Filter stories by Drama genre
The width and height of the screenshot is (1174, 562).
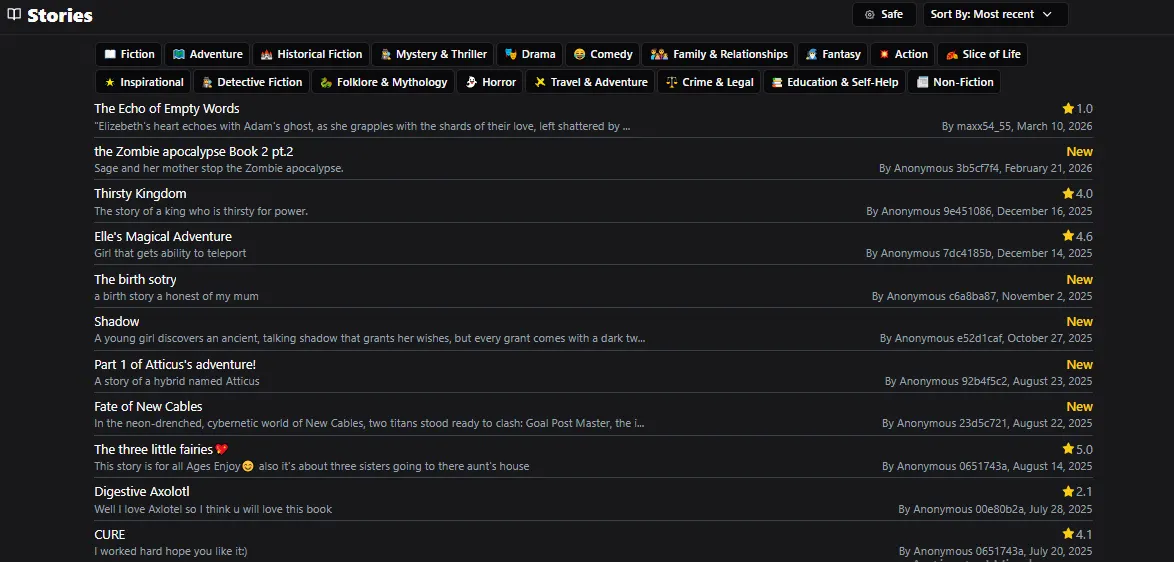point(530,54)
